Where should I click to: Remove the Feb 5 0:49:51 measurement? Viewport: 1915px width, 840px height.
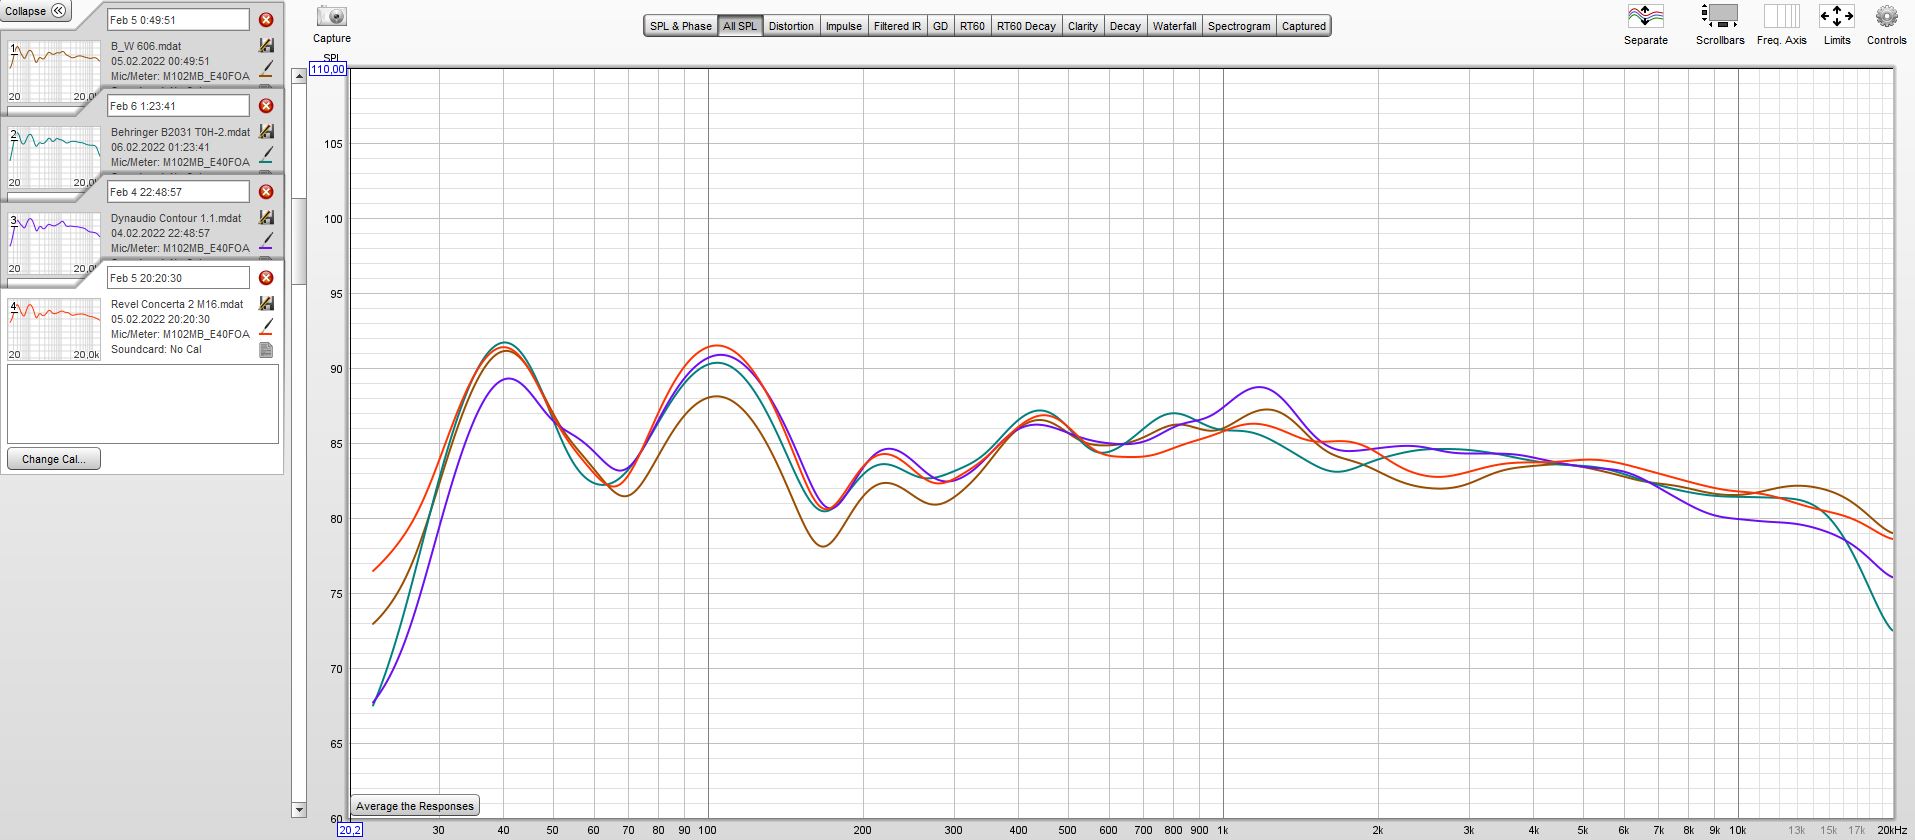pos(266,20)
